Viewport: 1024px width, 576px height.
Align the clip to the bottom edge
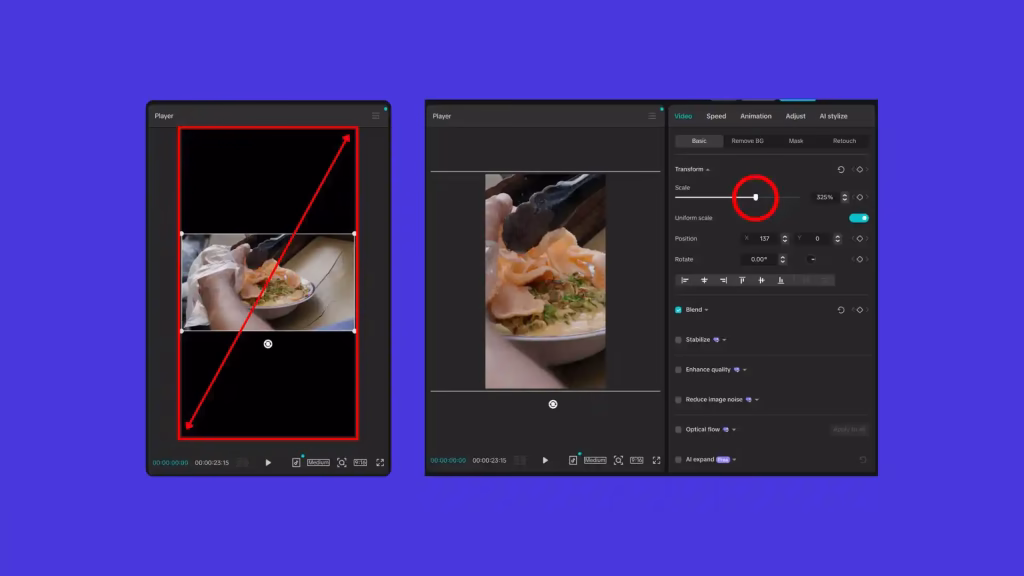coord(781,280)
